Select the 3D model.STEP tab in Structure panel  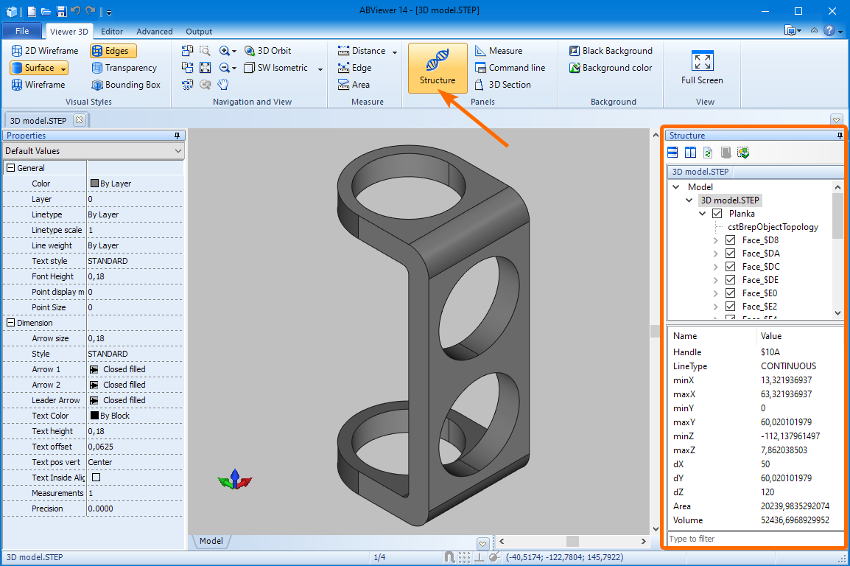click(x=700, y=172)
